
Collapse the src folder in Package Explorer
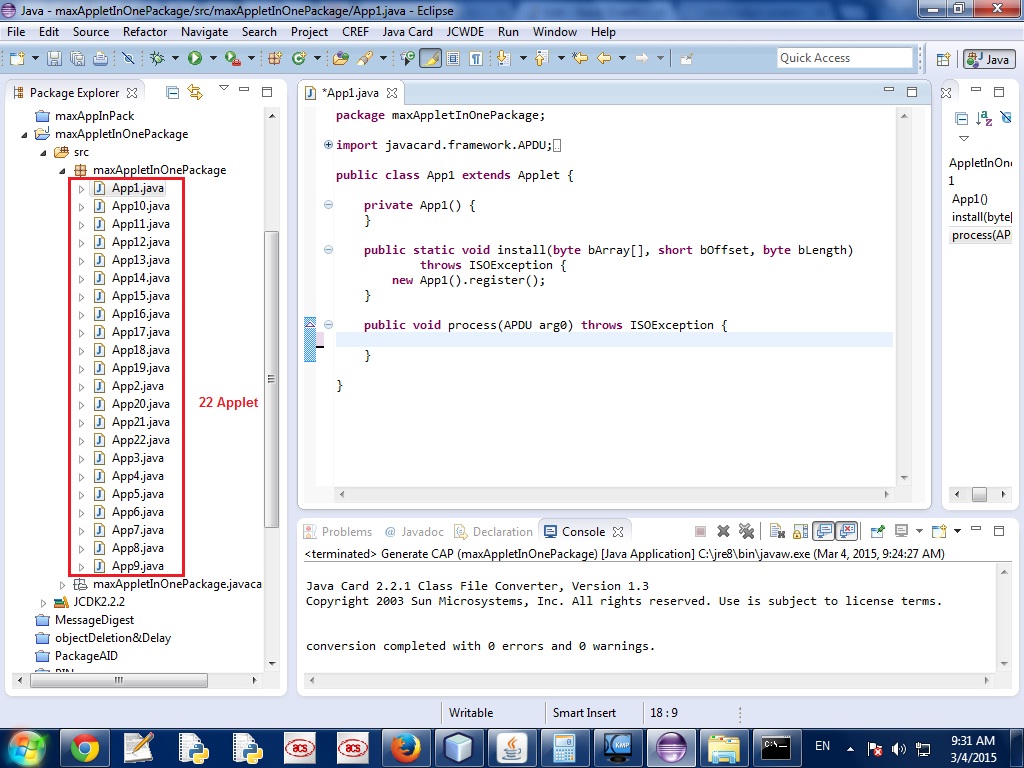[x=43, y=152]
